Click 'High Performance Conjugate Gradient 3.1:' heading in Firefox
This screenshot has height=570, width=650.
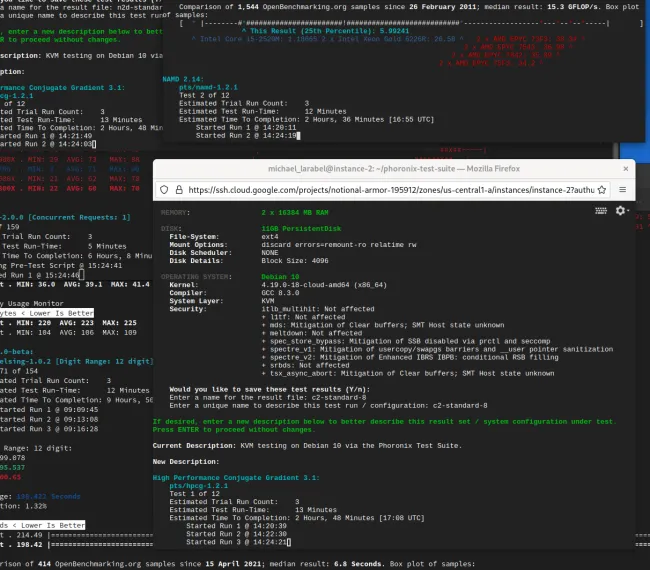(x=236, y=478)
